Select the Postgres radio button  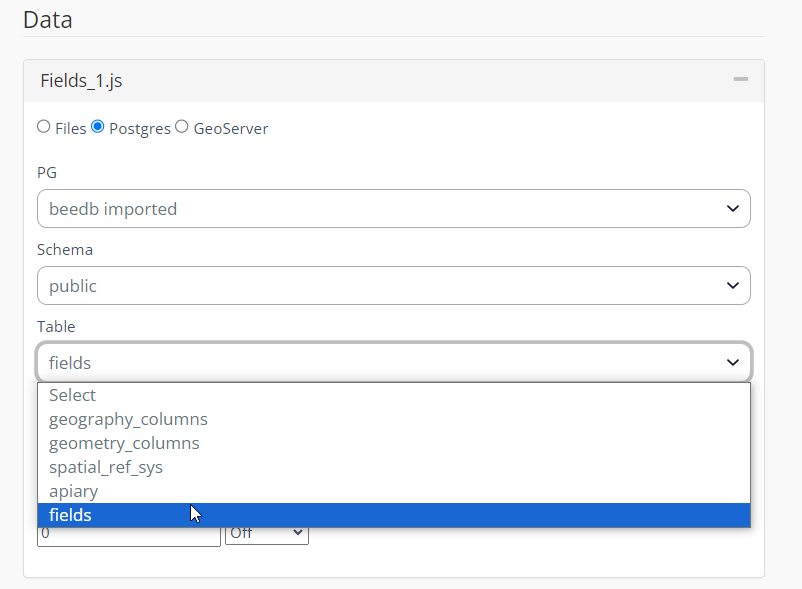click(98, 127)
